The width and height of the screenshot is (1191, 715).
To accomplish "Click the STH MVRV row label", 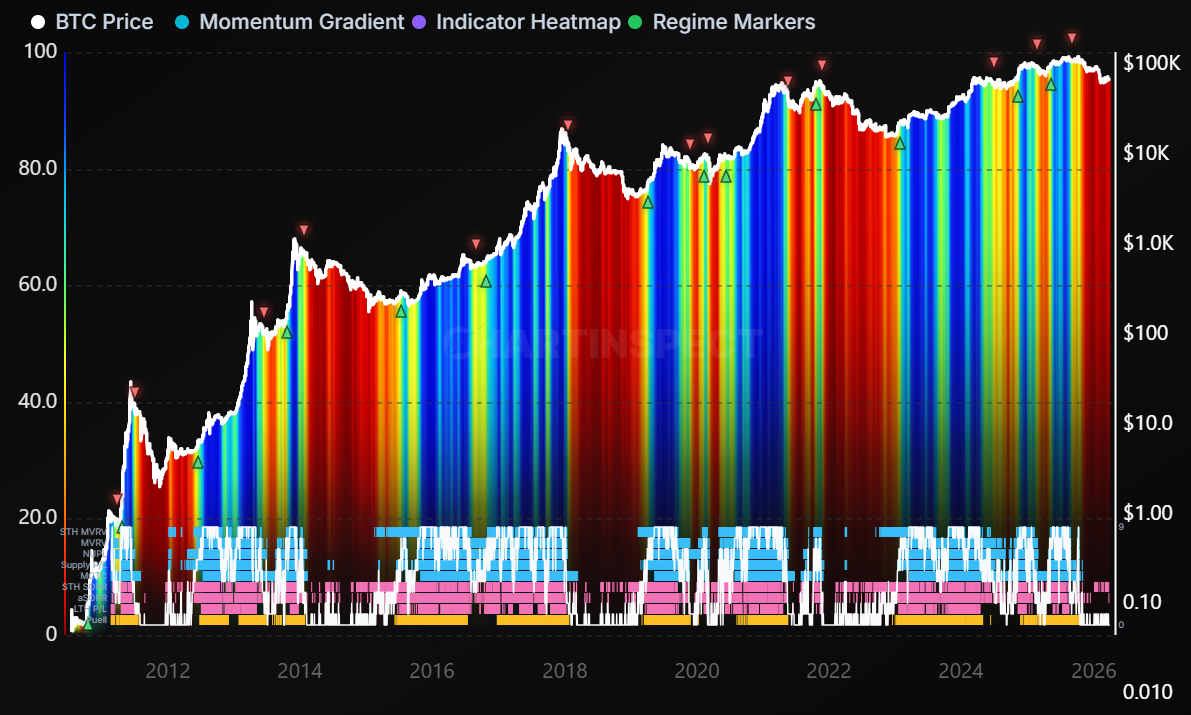I will 83,532.
